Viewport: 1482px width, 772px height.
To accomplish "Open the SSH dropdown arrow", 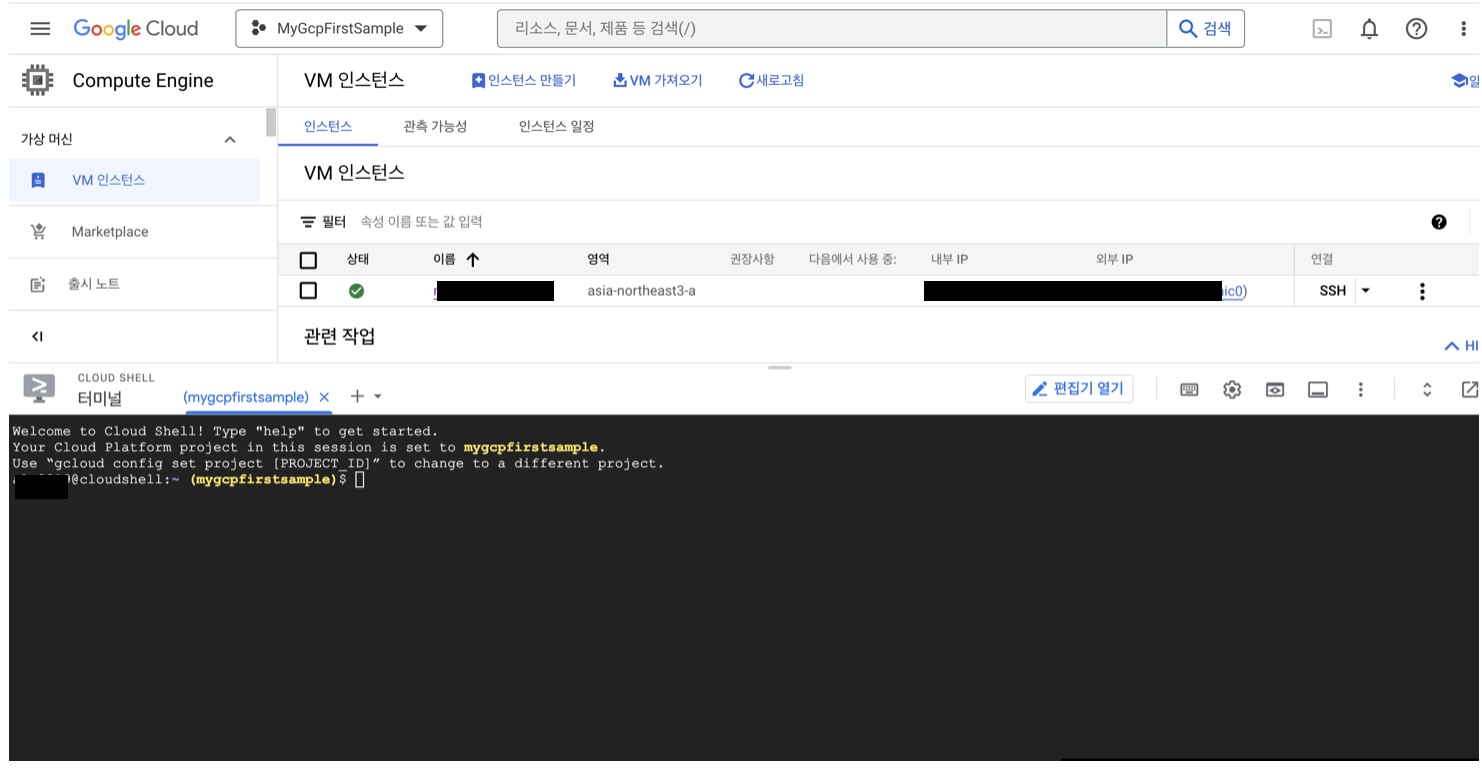I will 1366,291.
